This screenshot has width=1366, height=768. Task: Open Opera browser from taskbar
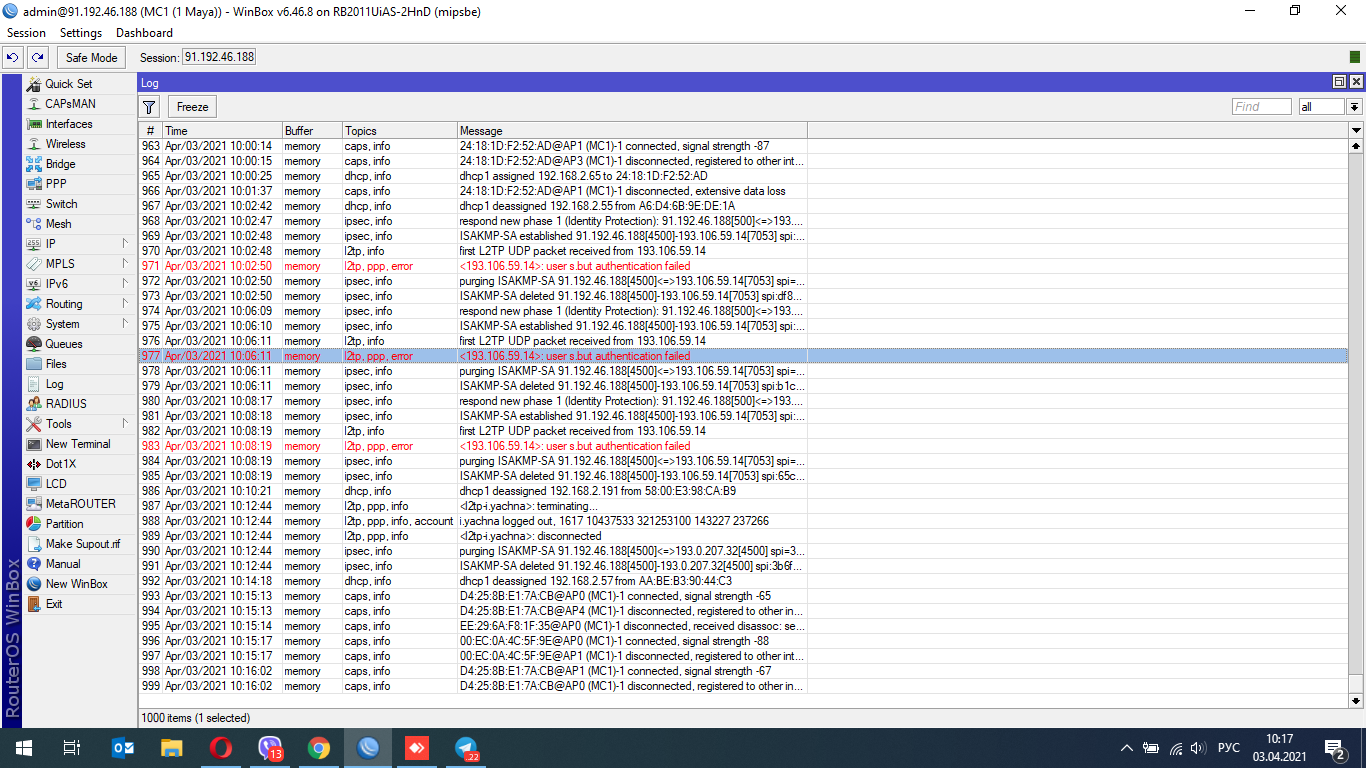tap(221, 748)
